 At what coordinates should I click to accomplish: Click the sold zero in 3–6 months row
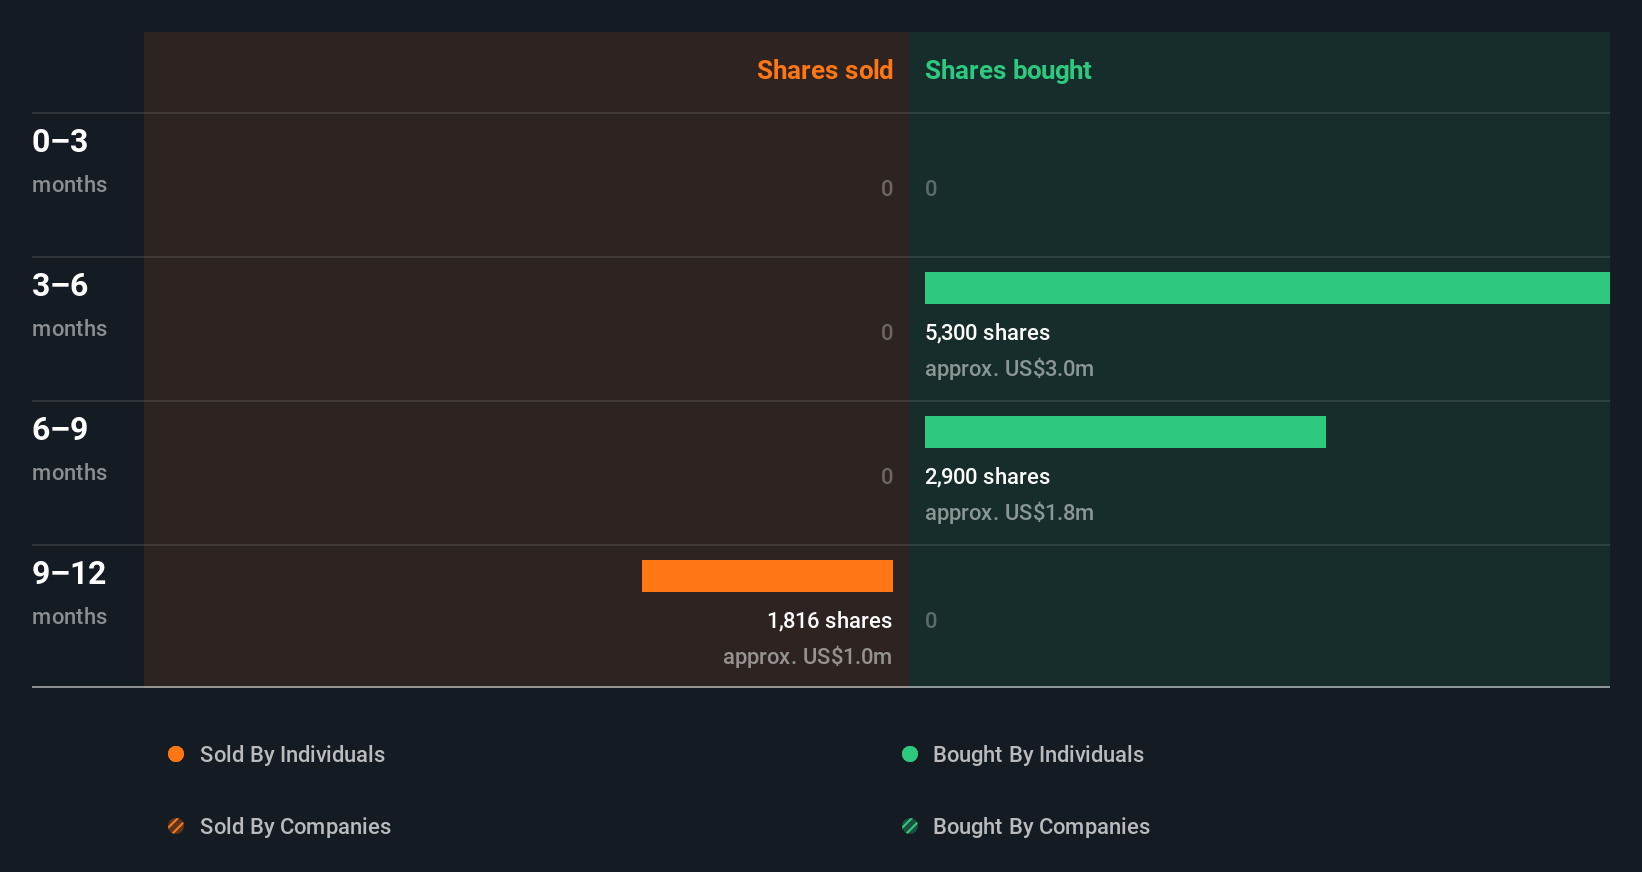point(887,332)
